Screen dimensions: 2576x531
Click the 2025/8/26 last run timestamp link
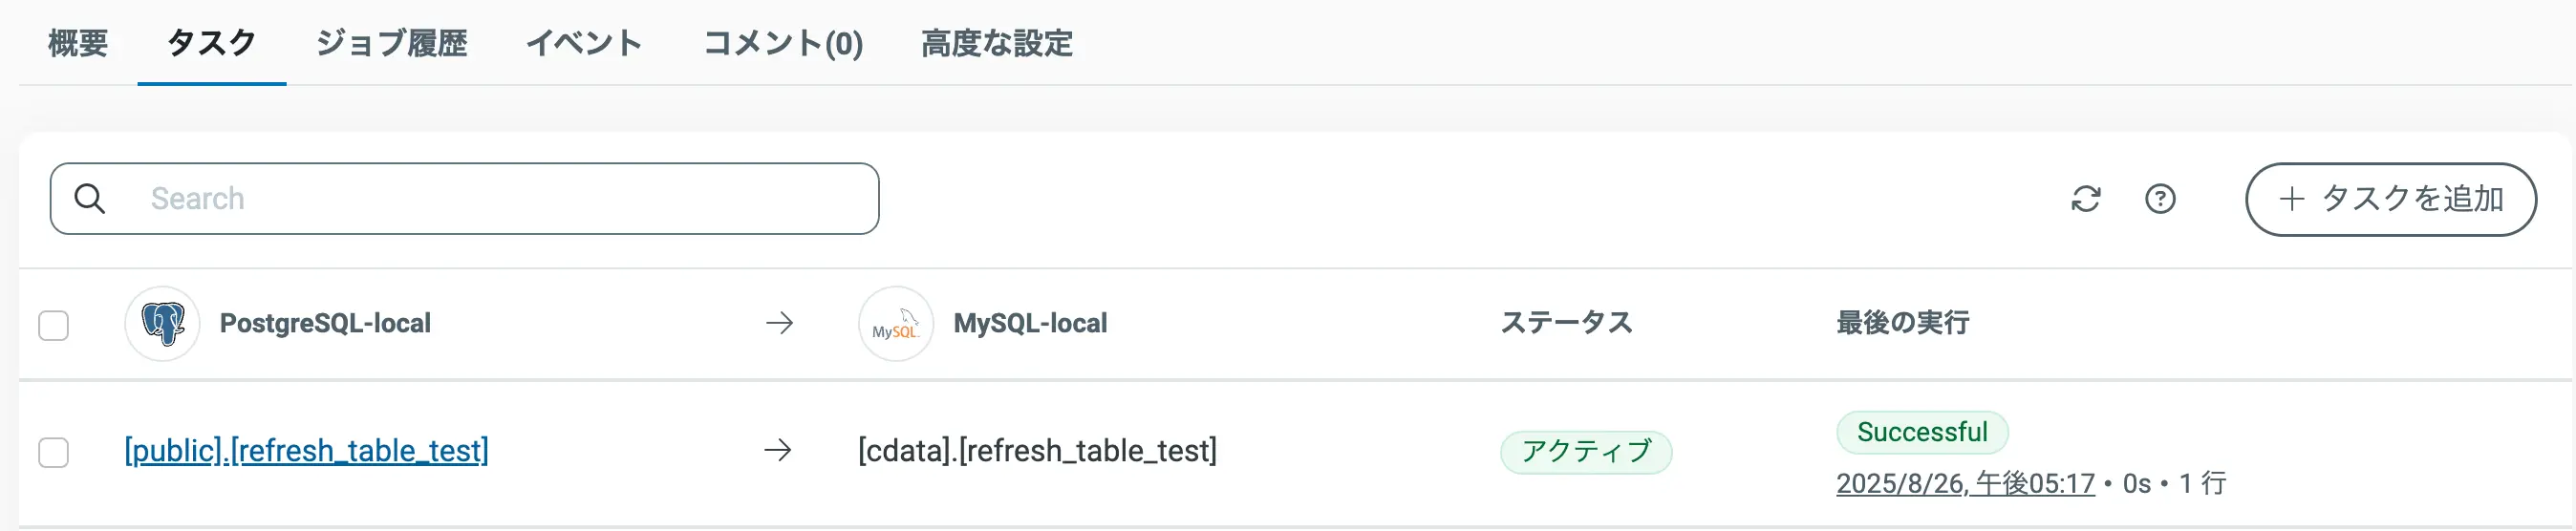pos(1964,484)
